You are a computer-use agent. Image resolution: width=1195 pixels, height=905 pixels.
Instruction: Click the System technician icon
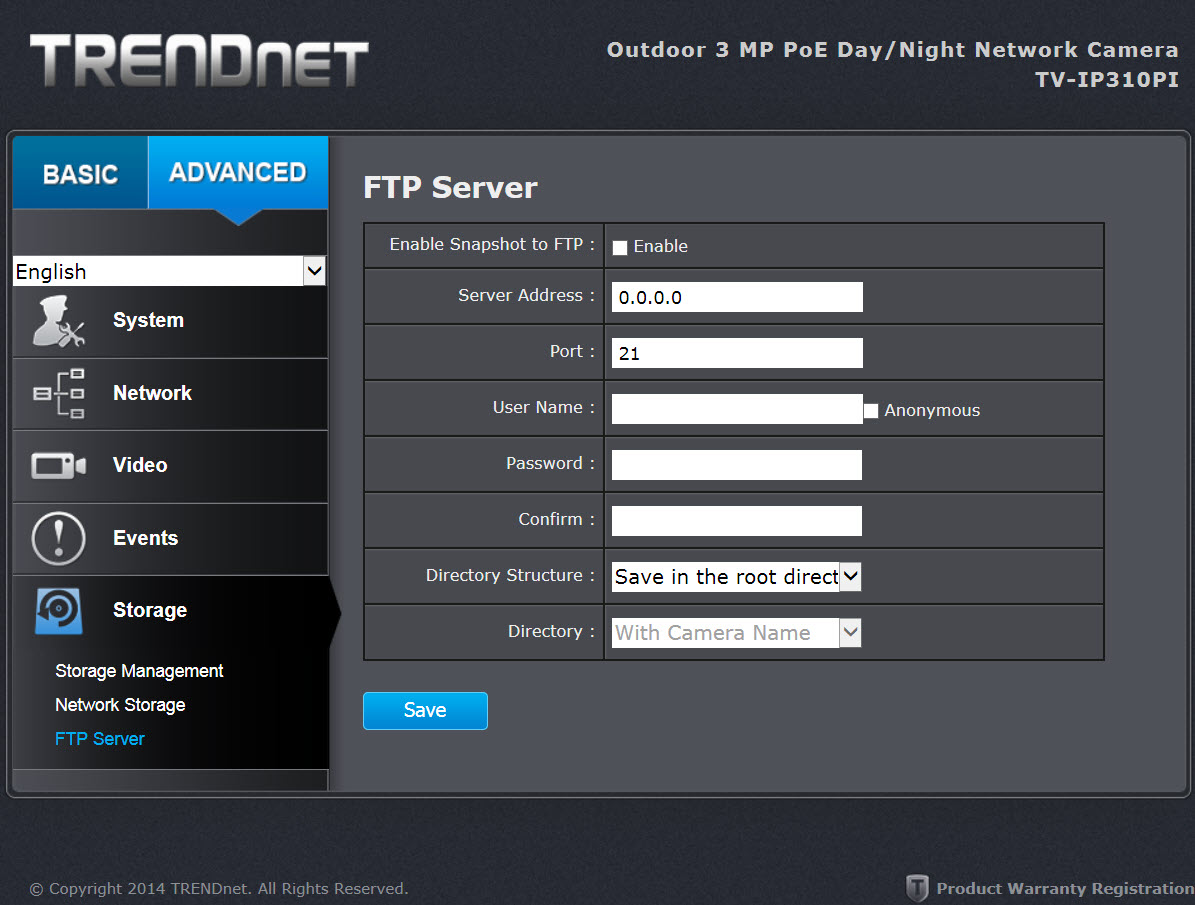[59, 321]
